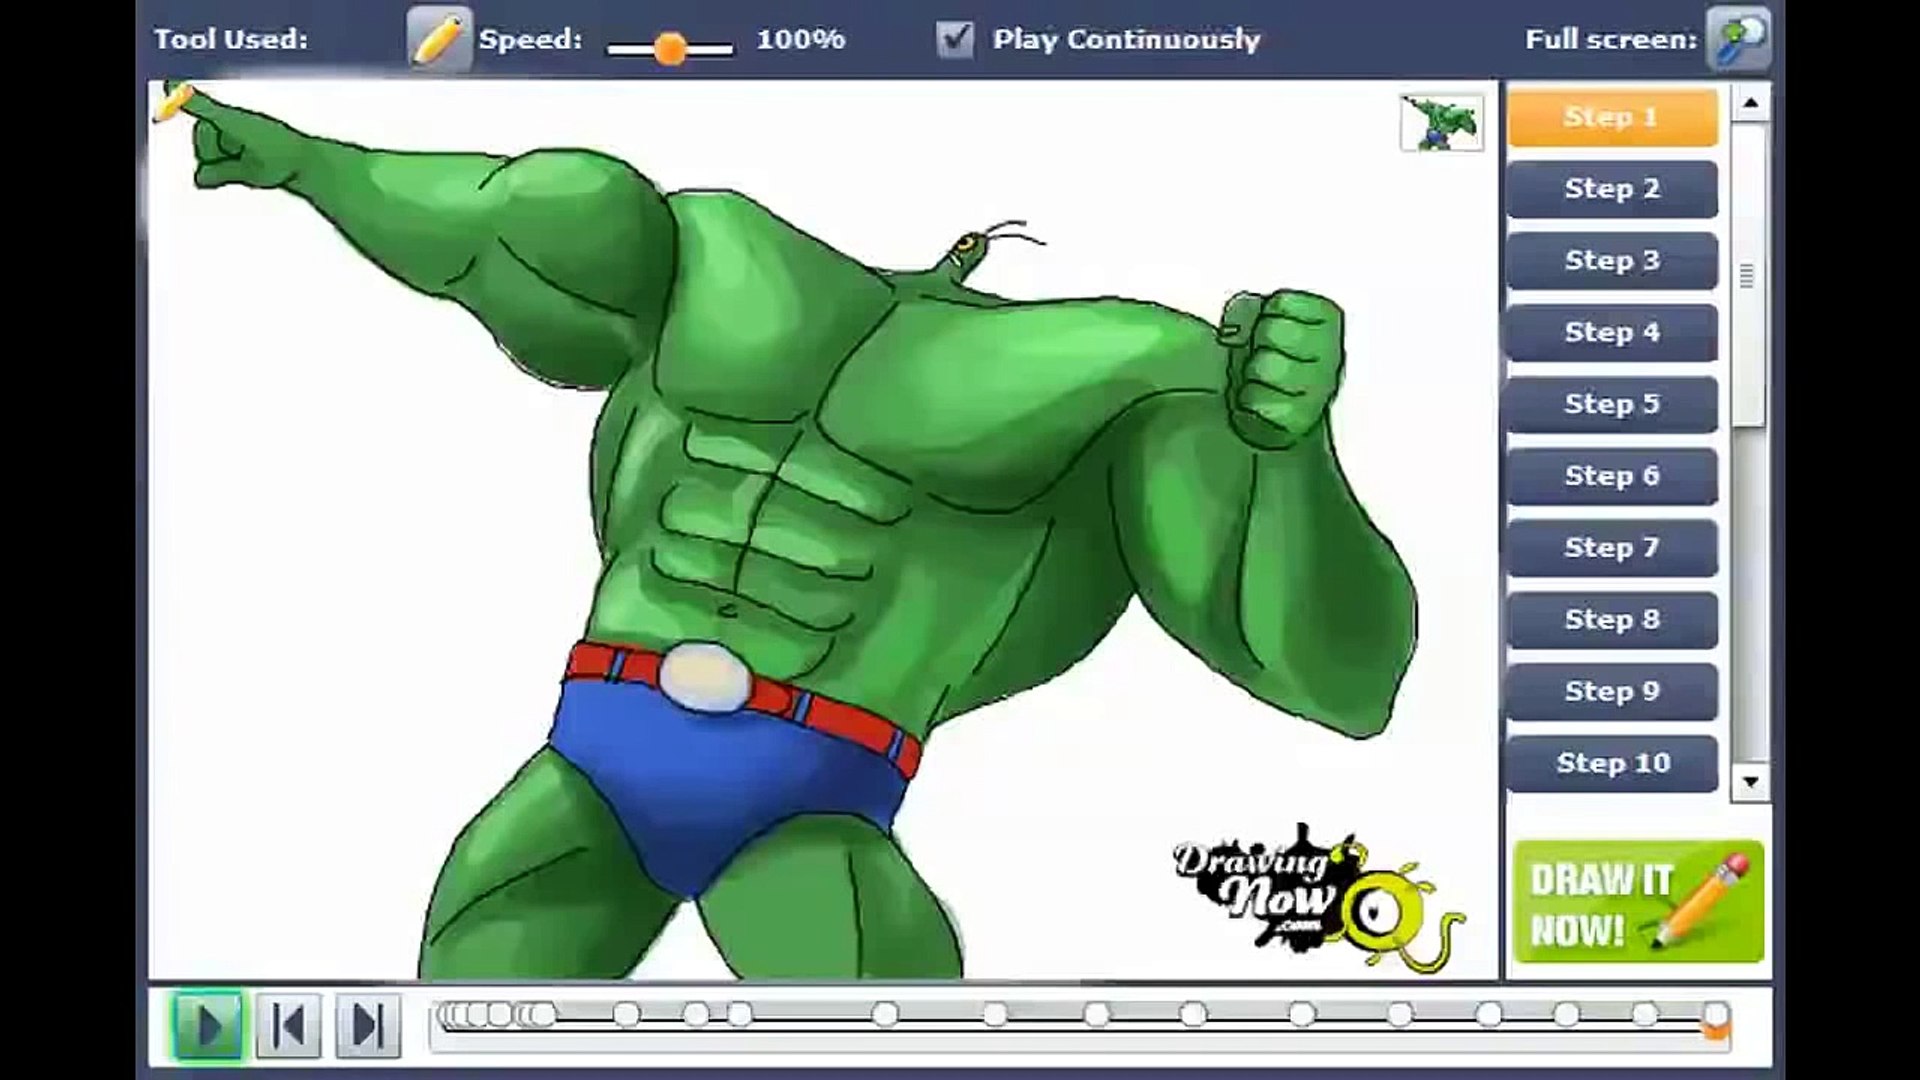Choose Step 8 from the list

[1612, 620]
